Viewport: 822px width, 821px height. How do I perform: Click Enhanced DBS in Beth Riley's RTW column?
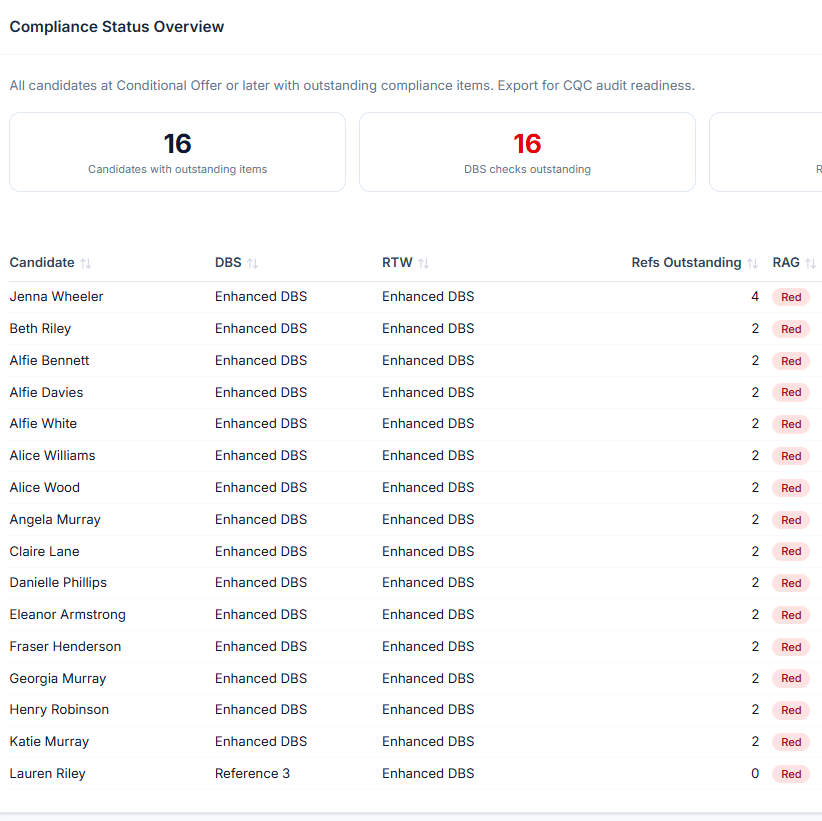click(x=428, y=328)
